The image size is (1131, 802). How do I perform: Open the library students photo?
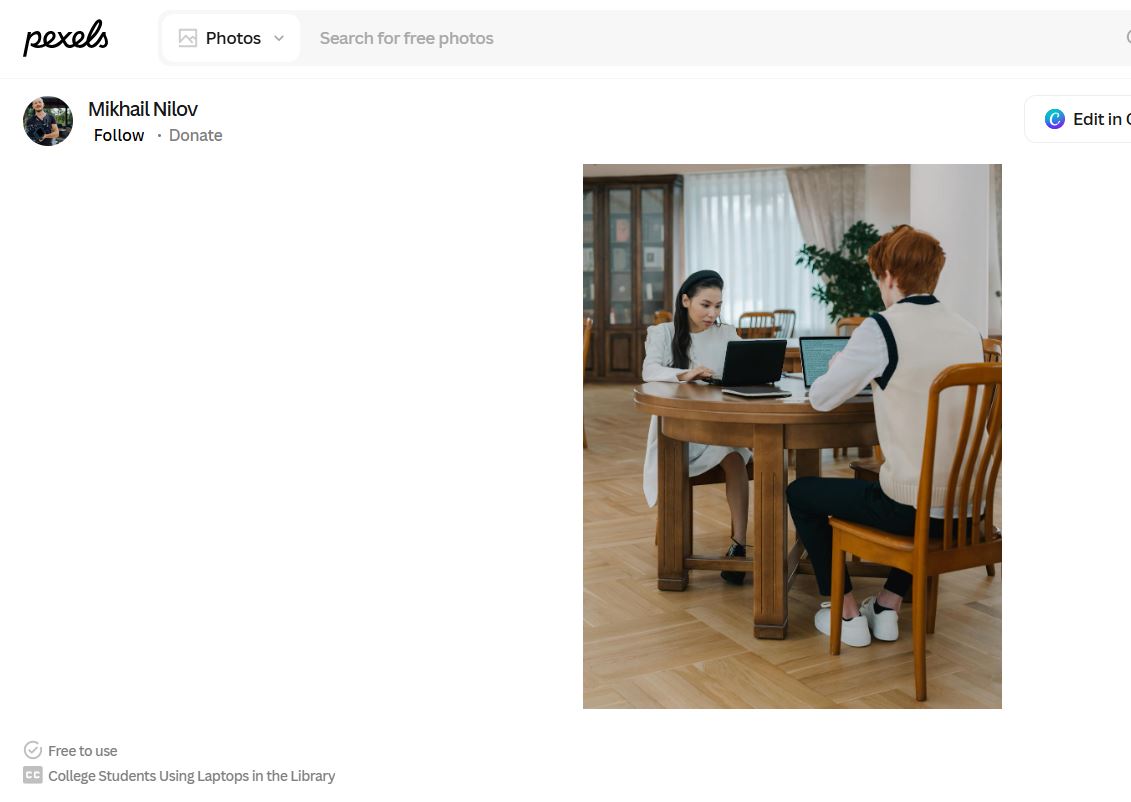[x=792, y=436]
